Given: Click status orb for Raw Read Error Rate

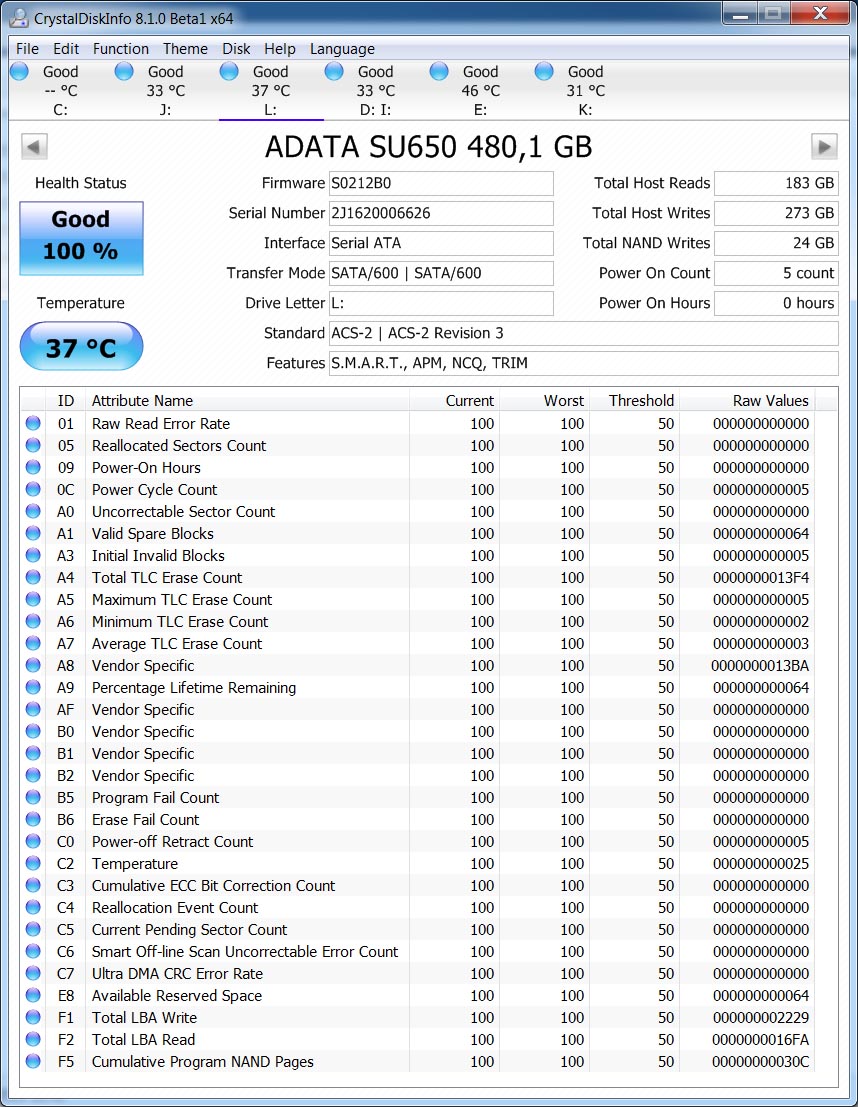Looking at the screenshot, I should [x=32, y=423].
